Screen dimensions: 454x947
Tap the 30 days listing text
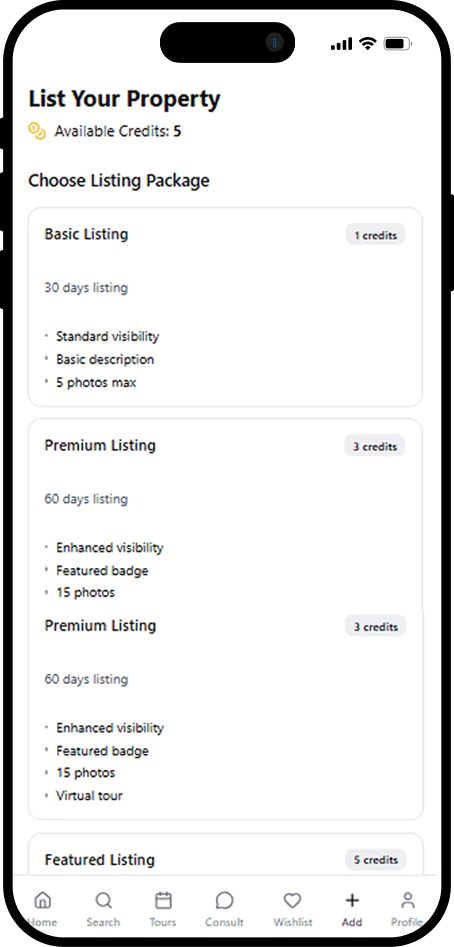[86, 287]
